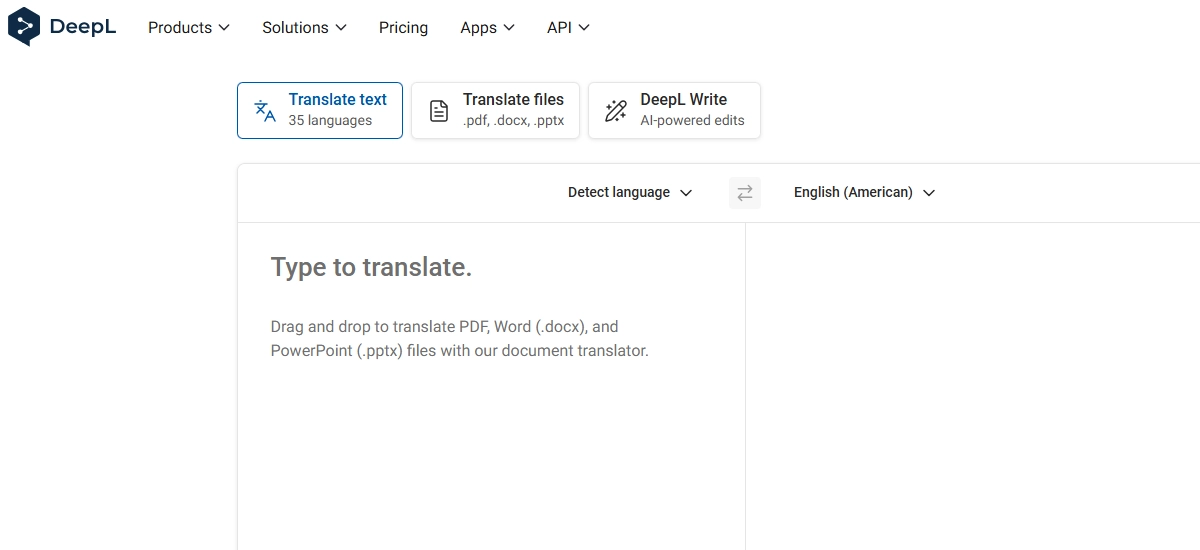Go to the Pricing page
Viewport: 1200px width, 550px height.
403,28
